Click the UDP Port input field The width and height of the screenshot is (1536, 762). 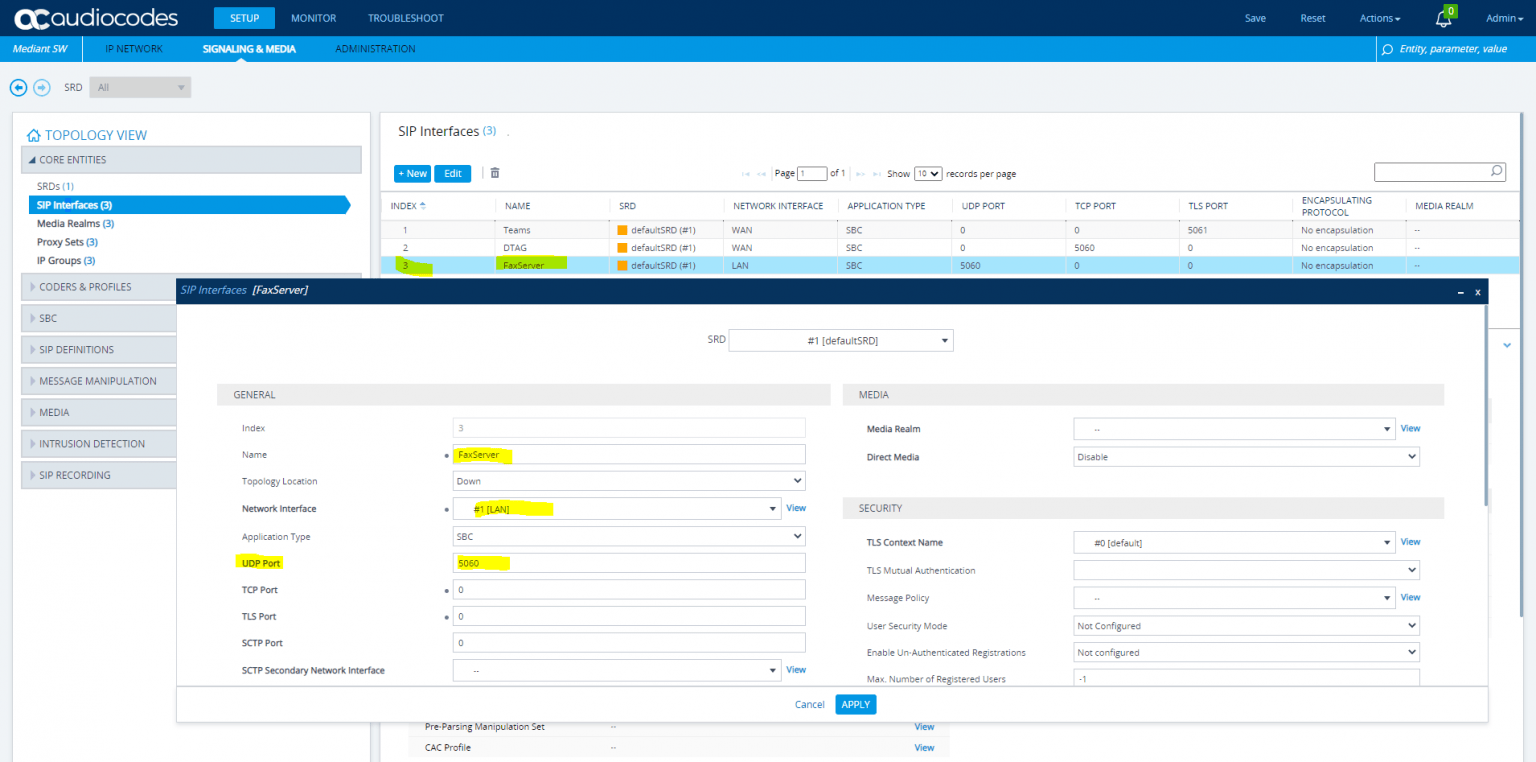629,563
